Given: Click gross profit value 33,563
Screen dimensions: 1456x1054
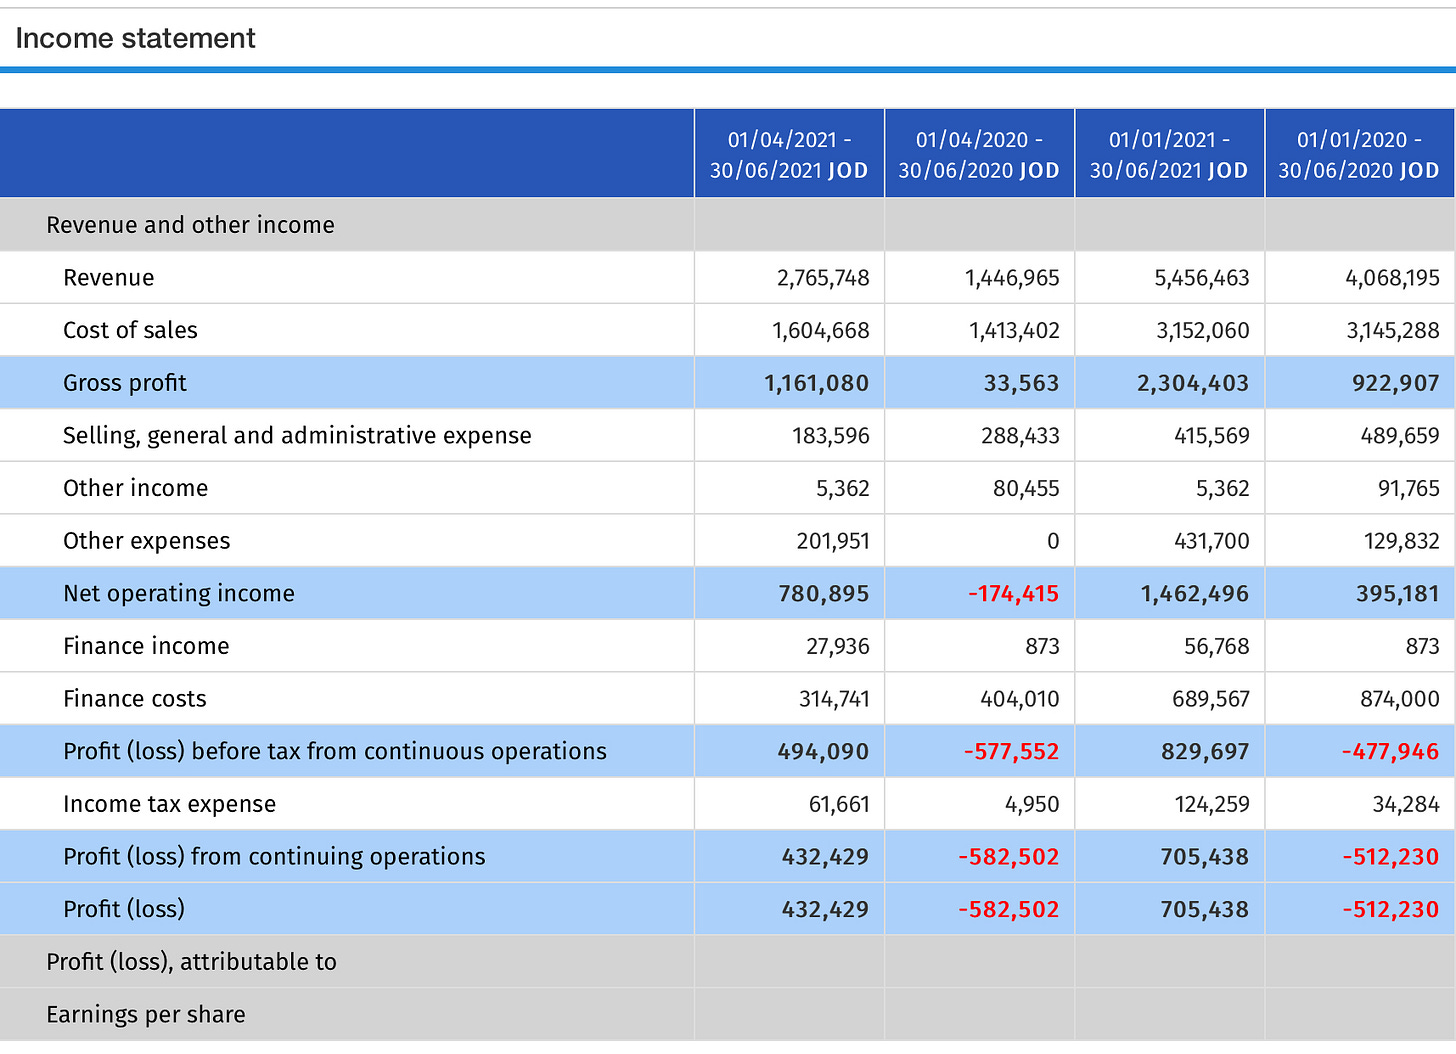Looking at the screenshot, I should tap(1021, 383).
